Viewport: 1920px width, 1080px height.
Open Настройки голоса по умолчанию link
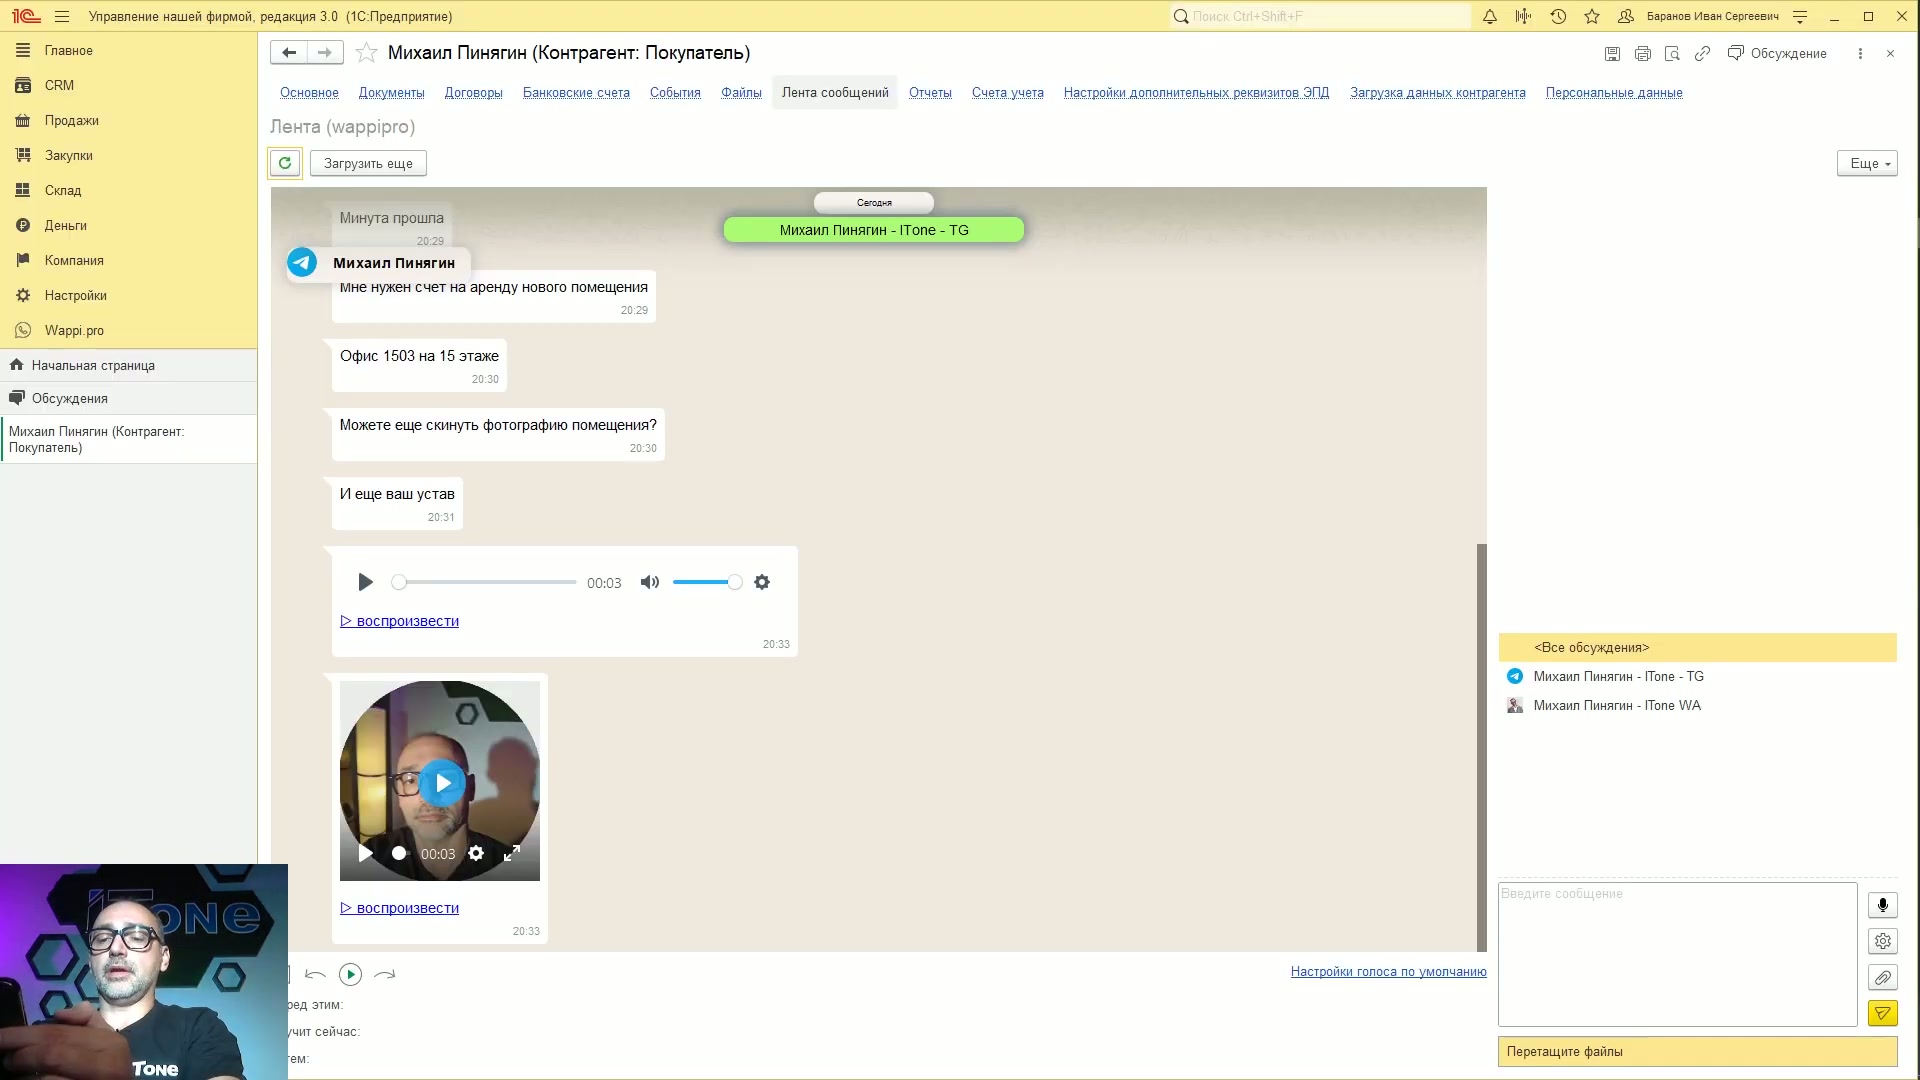coord(1388,971)
